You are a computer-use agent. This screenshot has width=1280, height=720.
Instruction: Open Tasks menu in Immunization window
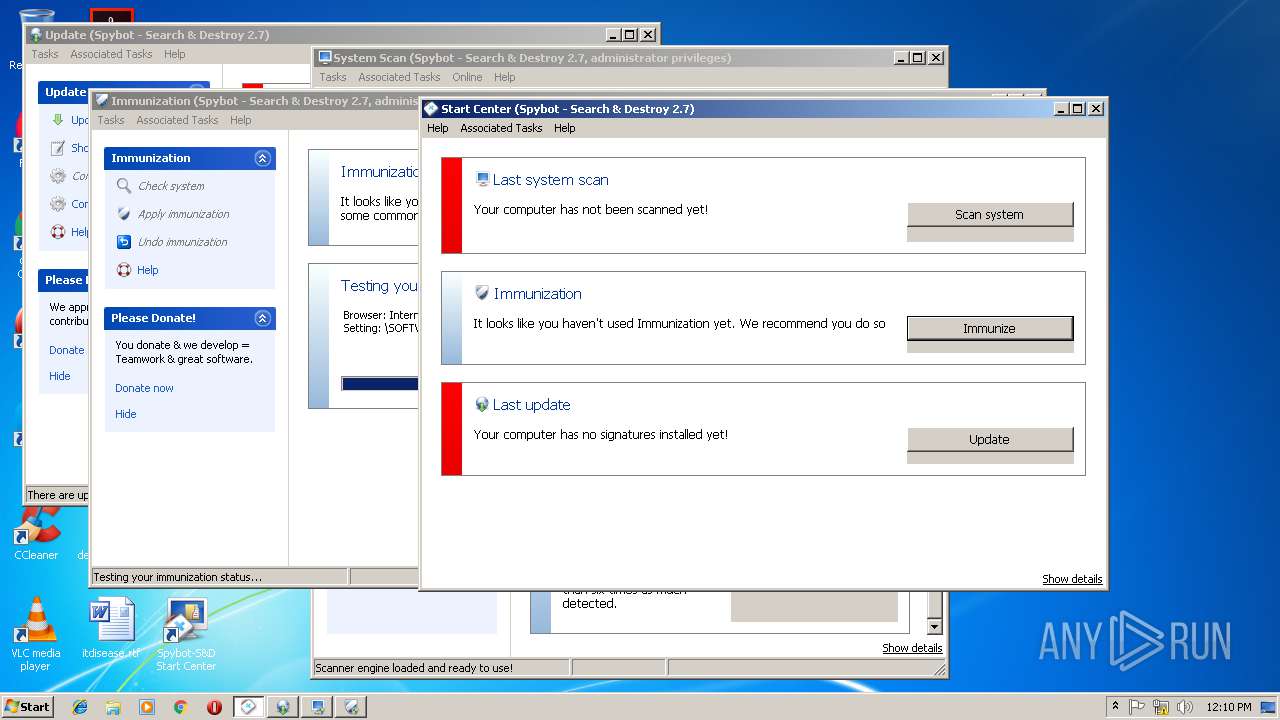click(x=111, y=120)
